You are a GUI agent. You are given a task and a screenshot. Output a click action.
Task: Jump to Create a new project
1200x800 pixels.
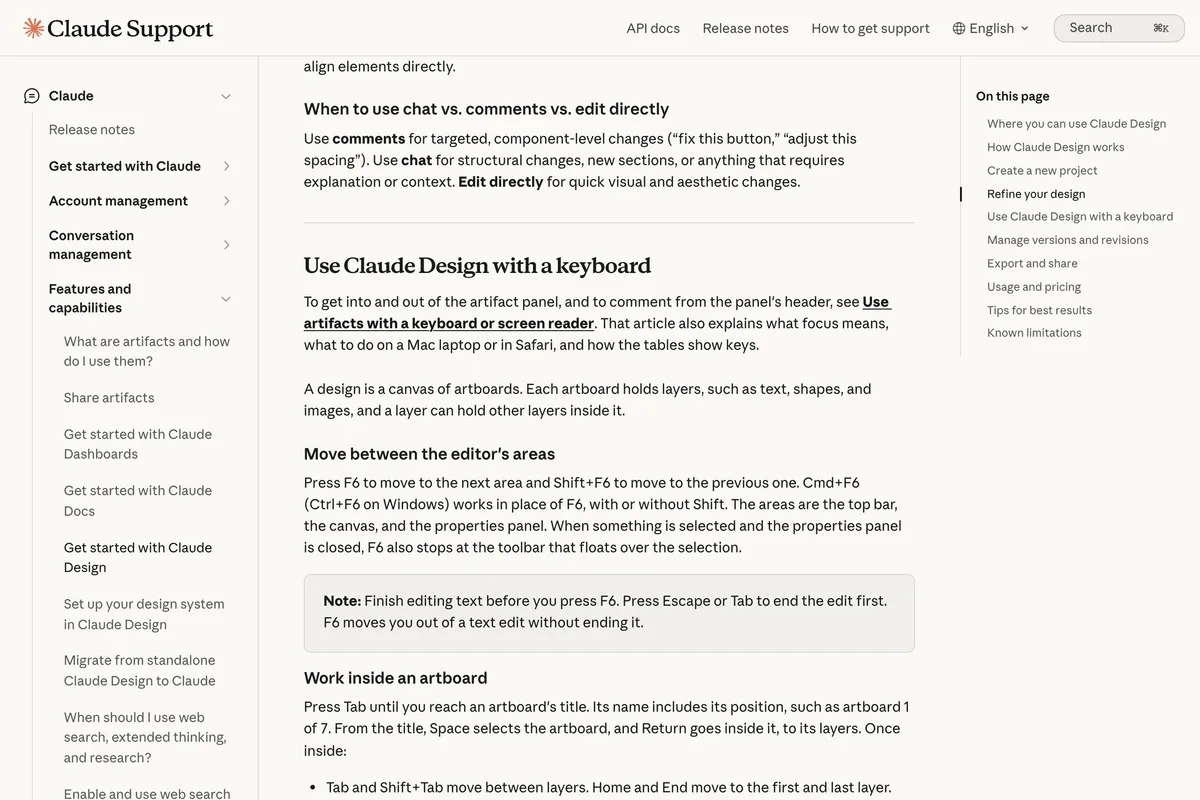1042,171
